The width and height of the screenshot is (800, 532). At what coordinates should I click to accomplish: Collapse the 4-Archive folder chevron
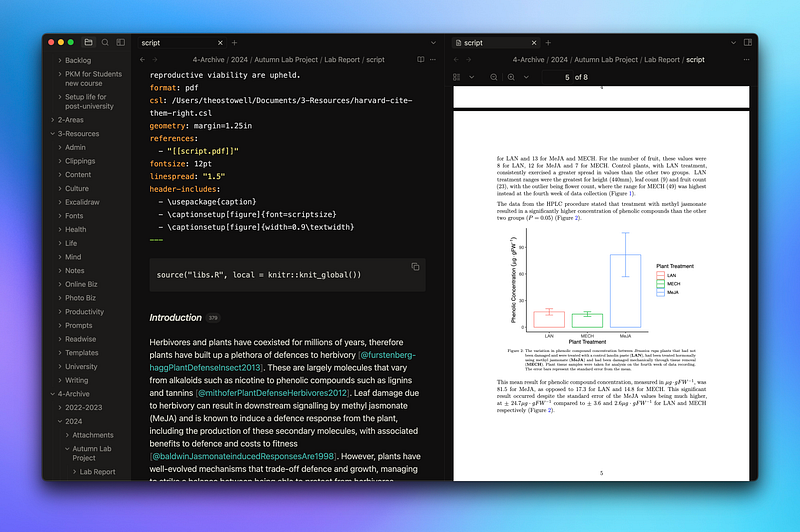pyautogui.click(x=53, y=394)
